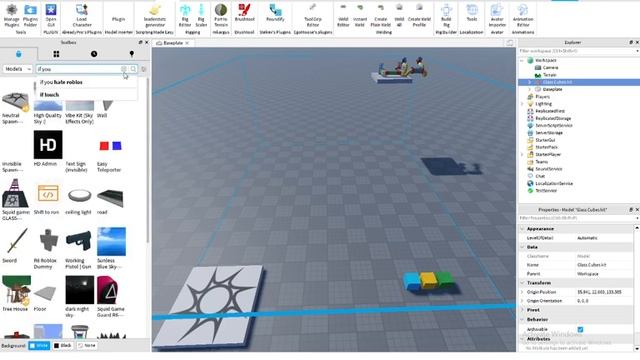Viewport: 640px width, 360px height.
Task: Switch to Toolbox Inventory grid tab
Action: coord(56,54)
